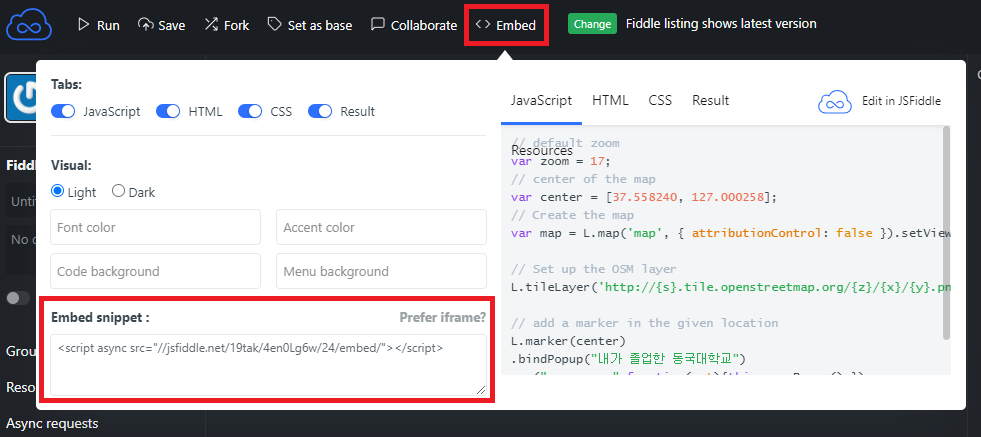
Task: Click the L.marker(center) code line
Action: pyautogui.click(x=568, y=341)
